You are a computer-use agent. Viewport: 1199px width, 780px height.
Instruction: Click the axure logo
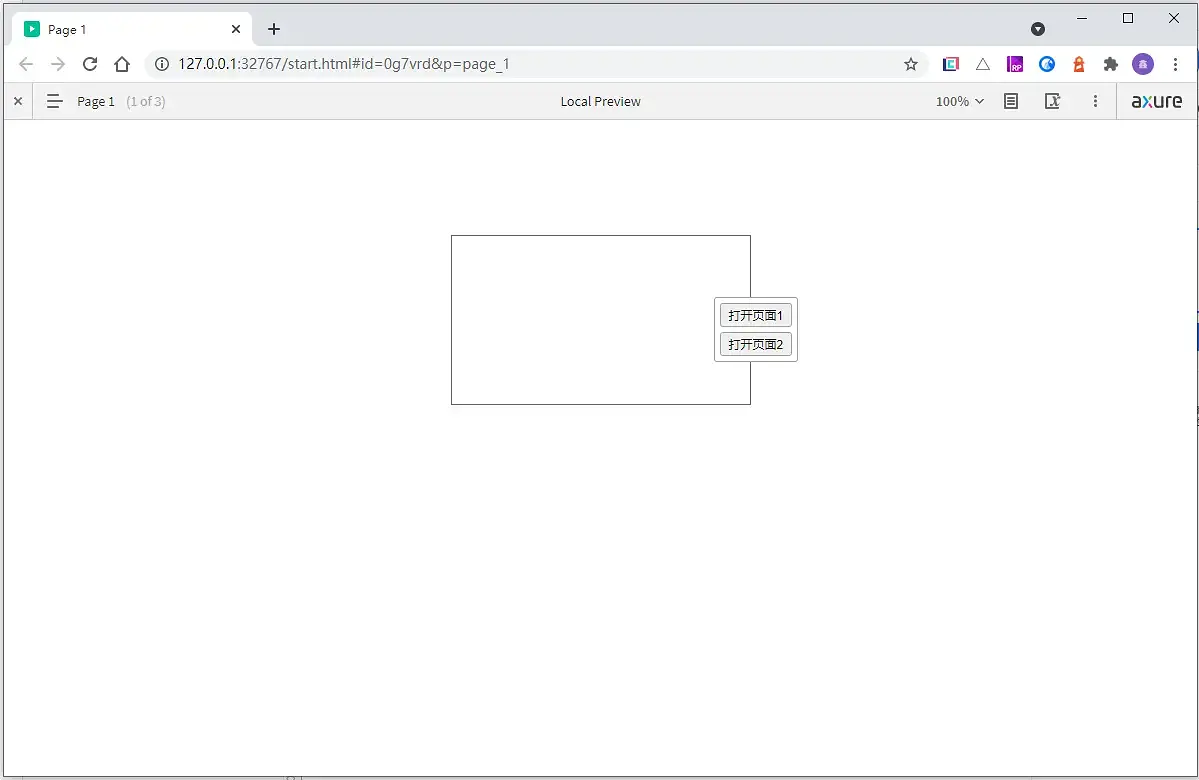(1156, 101)
